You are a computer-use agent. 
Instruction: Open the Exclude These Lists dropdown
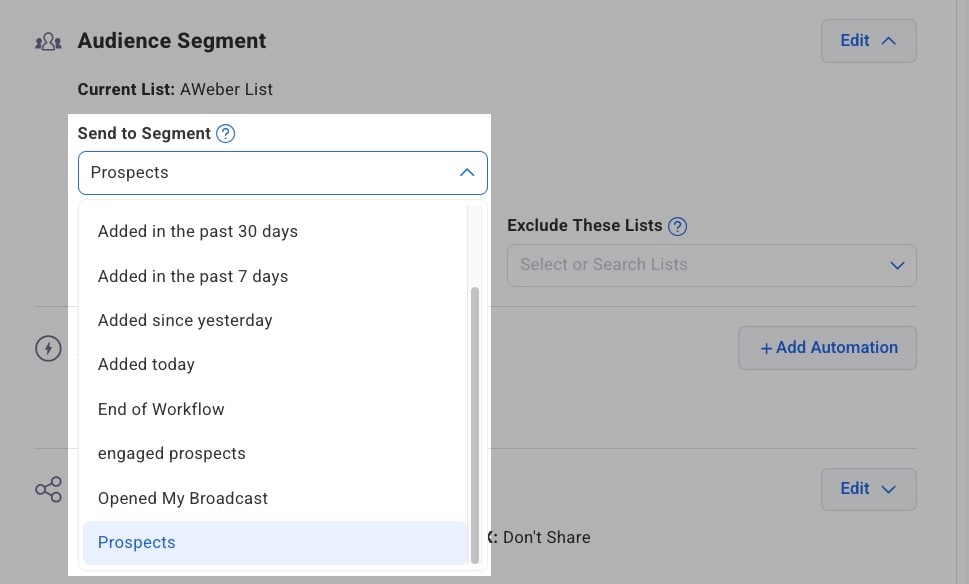pyautogui.click(x=896, y=265)
